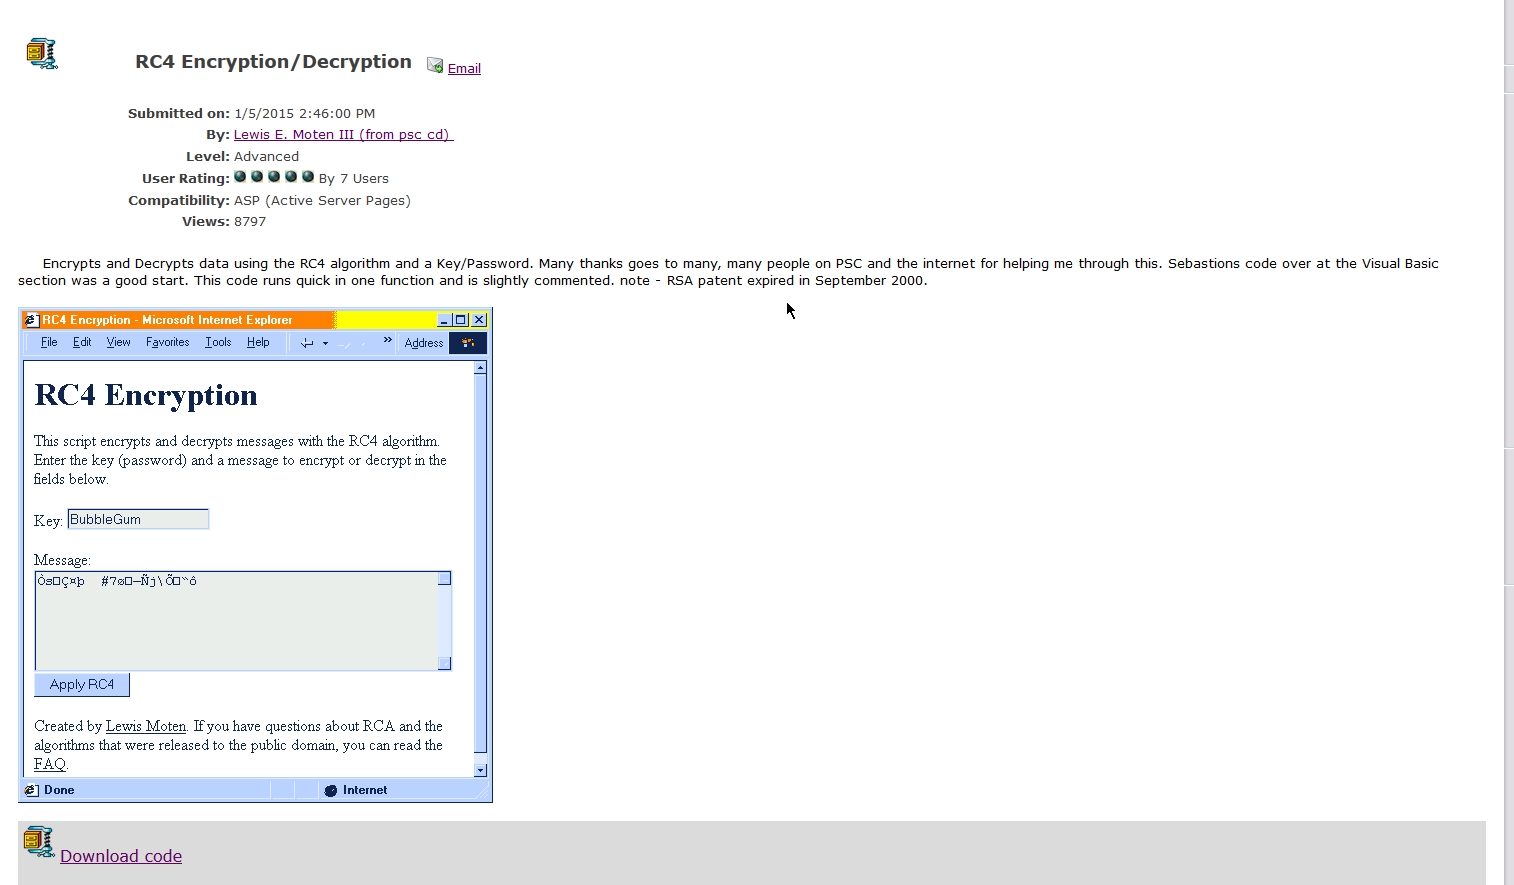Click the scrollbar down arrow of the page

(x=480, y=770)
